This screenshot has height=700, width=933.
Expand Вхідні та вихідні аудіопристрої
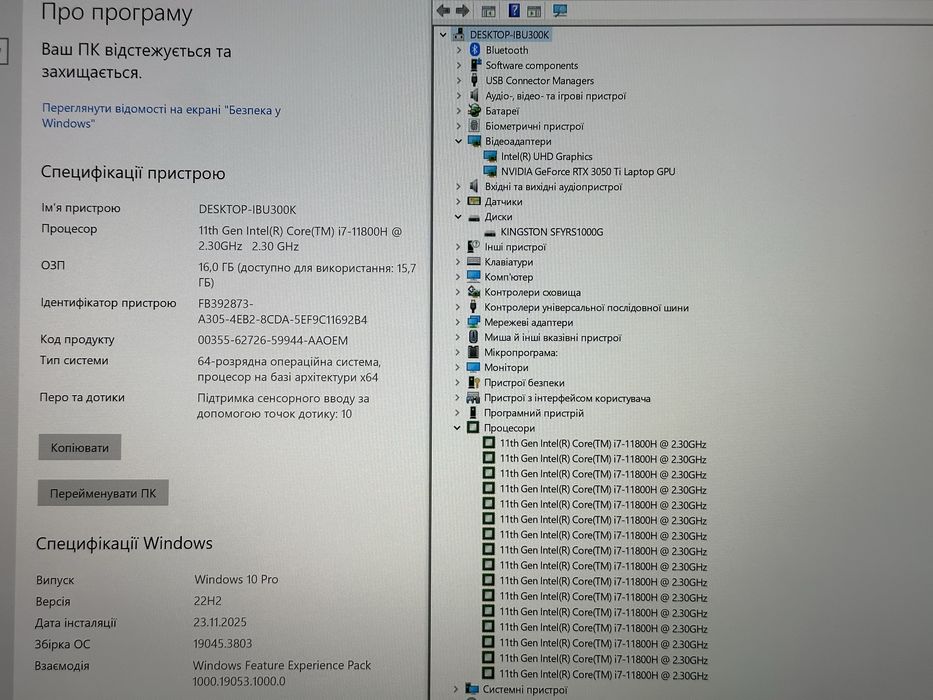(x=458, y=186)
